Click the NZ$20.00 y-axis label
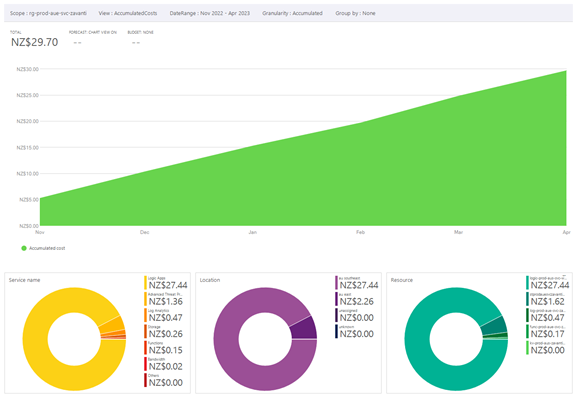Image resolution: width=577 pixels, height=398 pixels. pos(28,121)
